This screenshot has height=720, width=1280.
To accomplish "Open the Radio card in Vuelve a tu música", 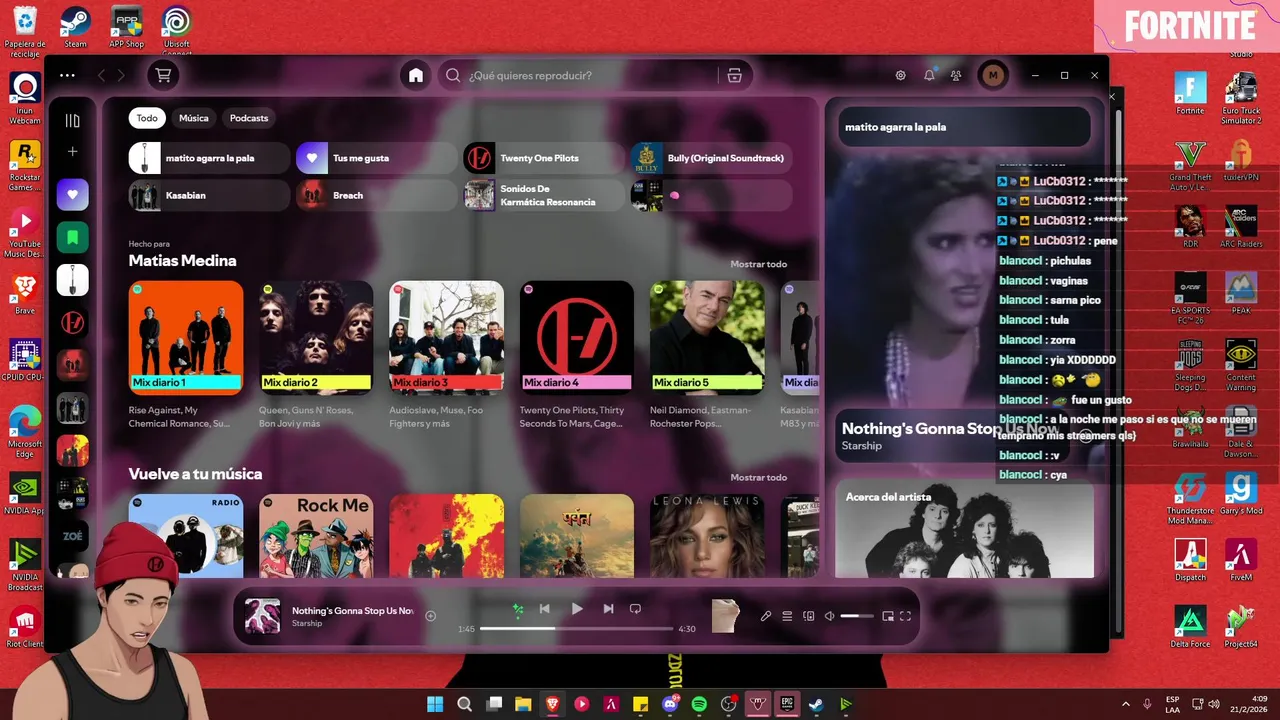I will [x=186, y=535].
